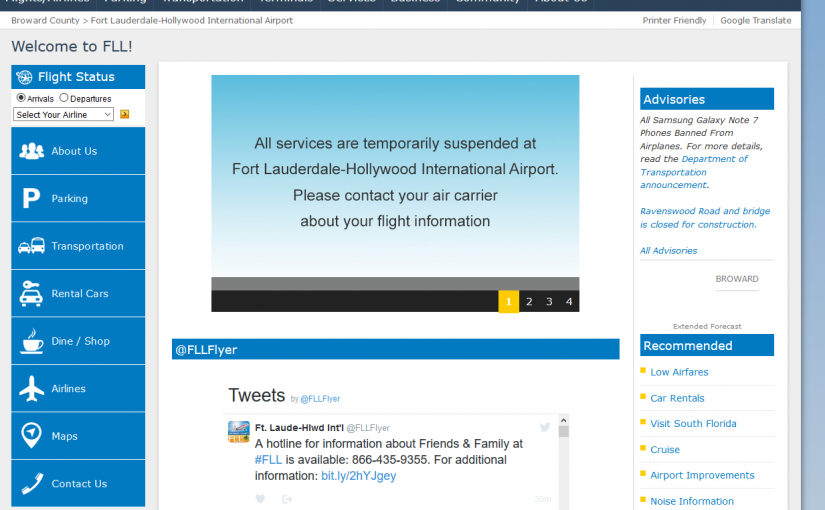The image size is (825, 510).
Task: Click the Contact Us phone icon
Action: click(32, 484)
